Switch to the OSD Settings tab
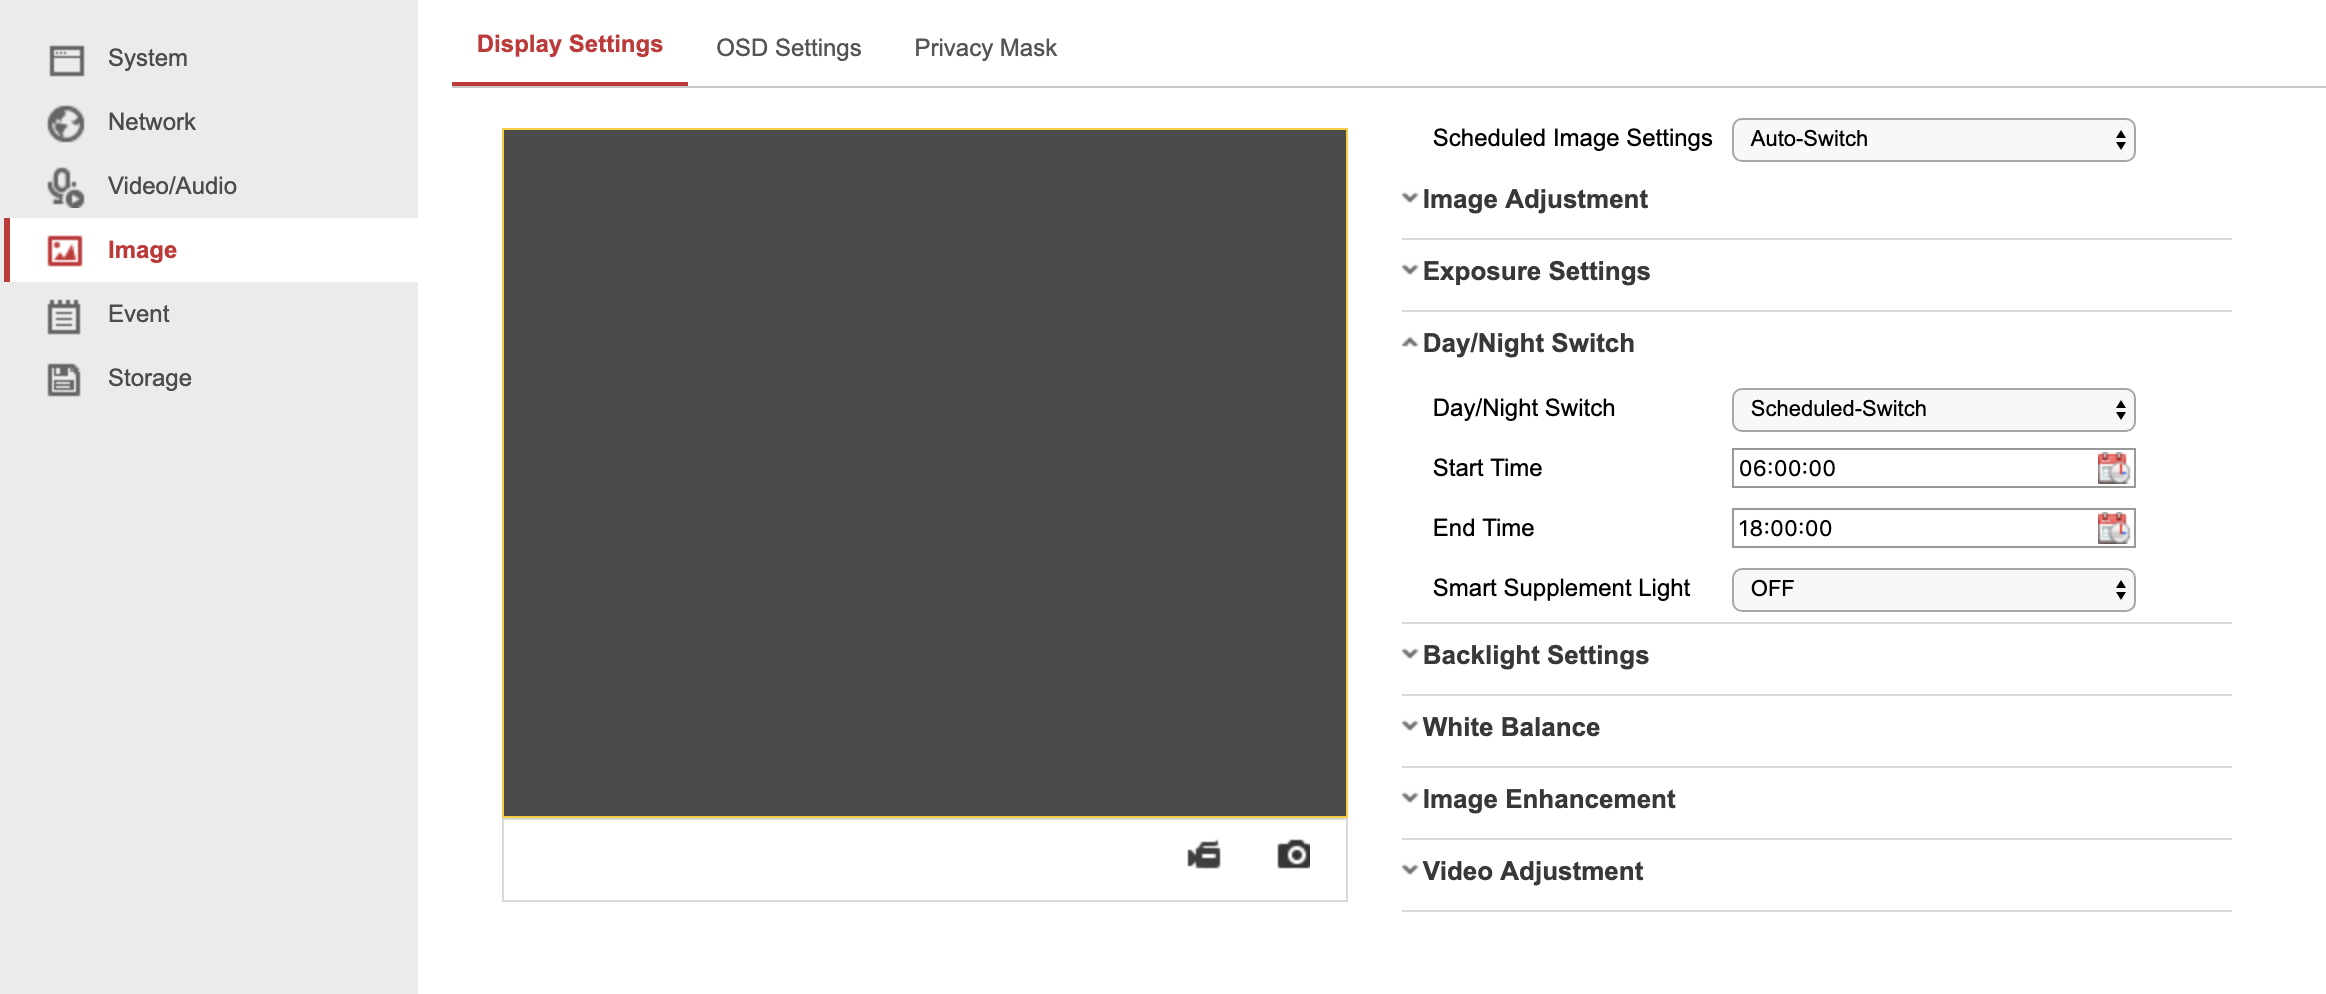 (x=788, y=47)
